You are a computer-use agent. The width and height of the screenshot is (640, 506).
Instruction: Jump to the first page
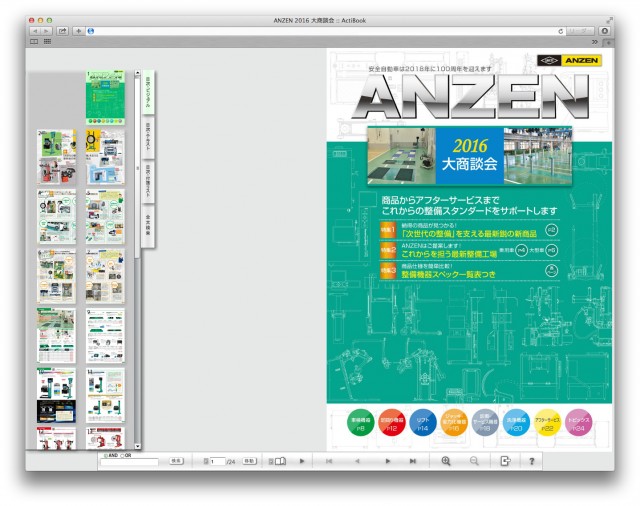pyautogui.click(x=329, y=461)
